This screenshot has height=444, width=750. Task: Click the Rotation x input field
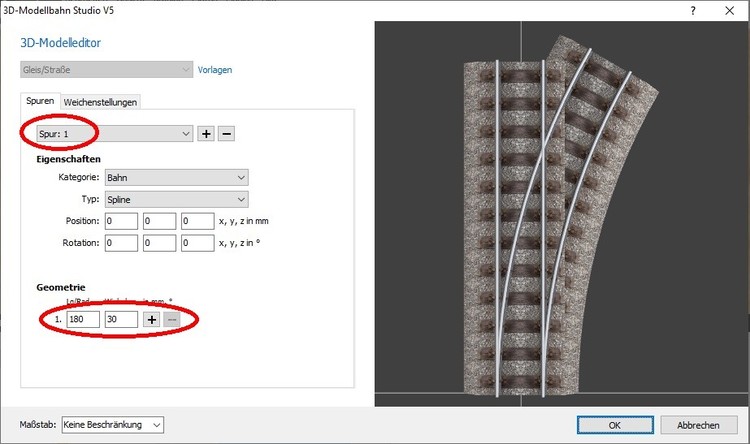[121, 243]
